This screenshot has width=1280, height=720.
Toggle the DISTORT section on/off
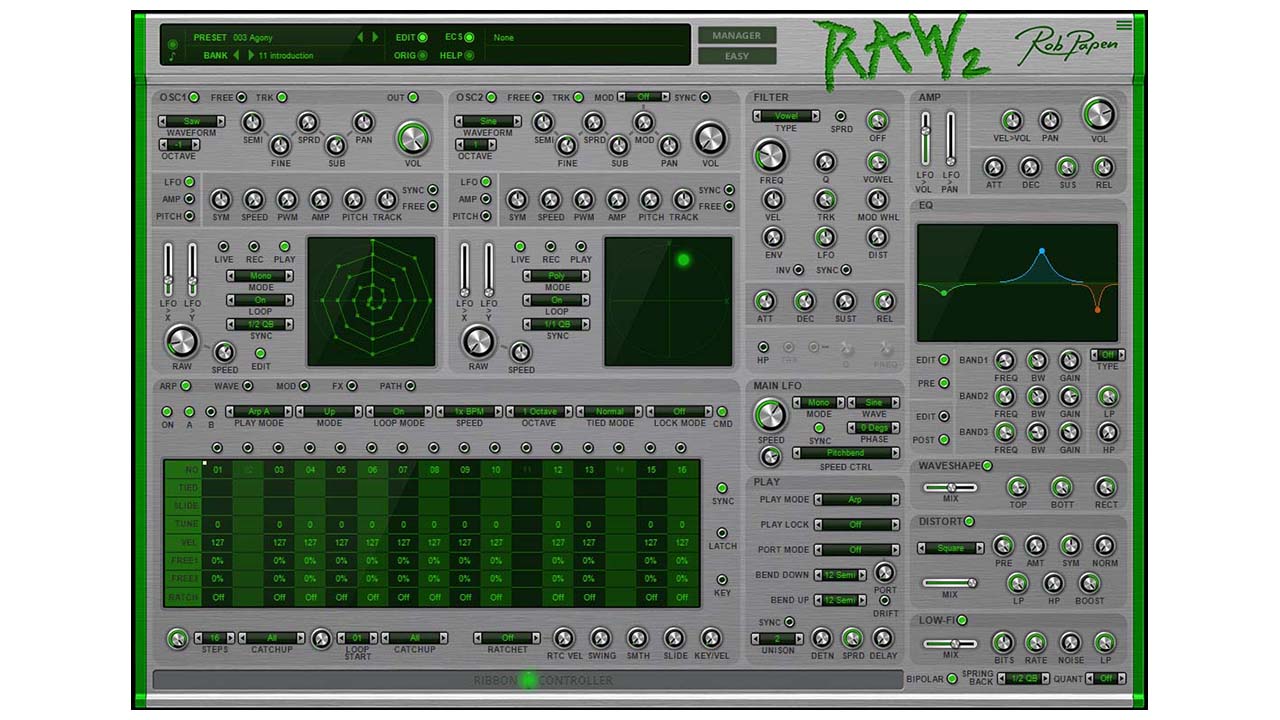[969, 522]
